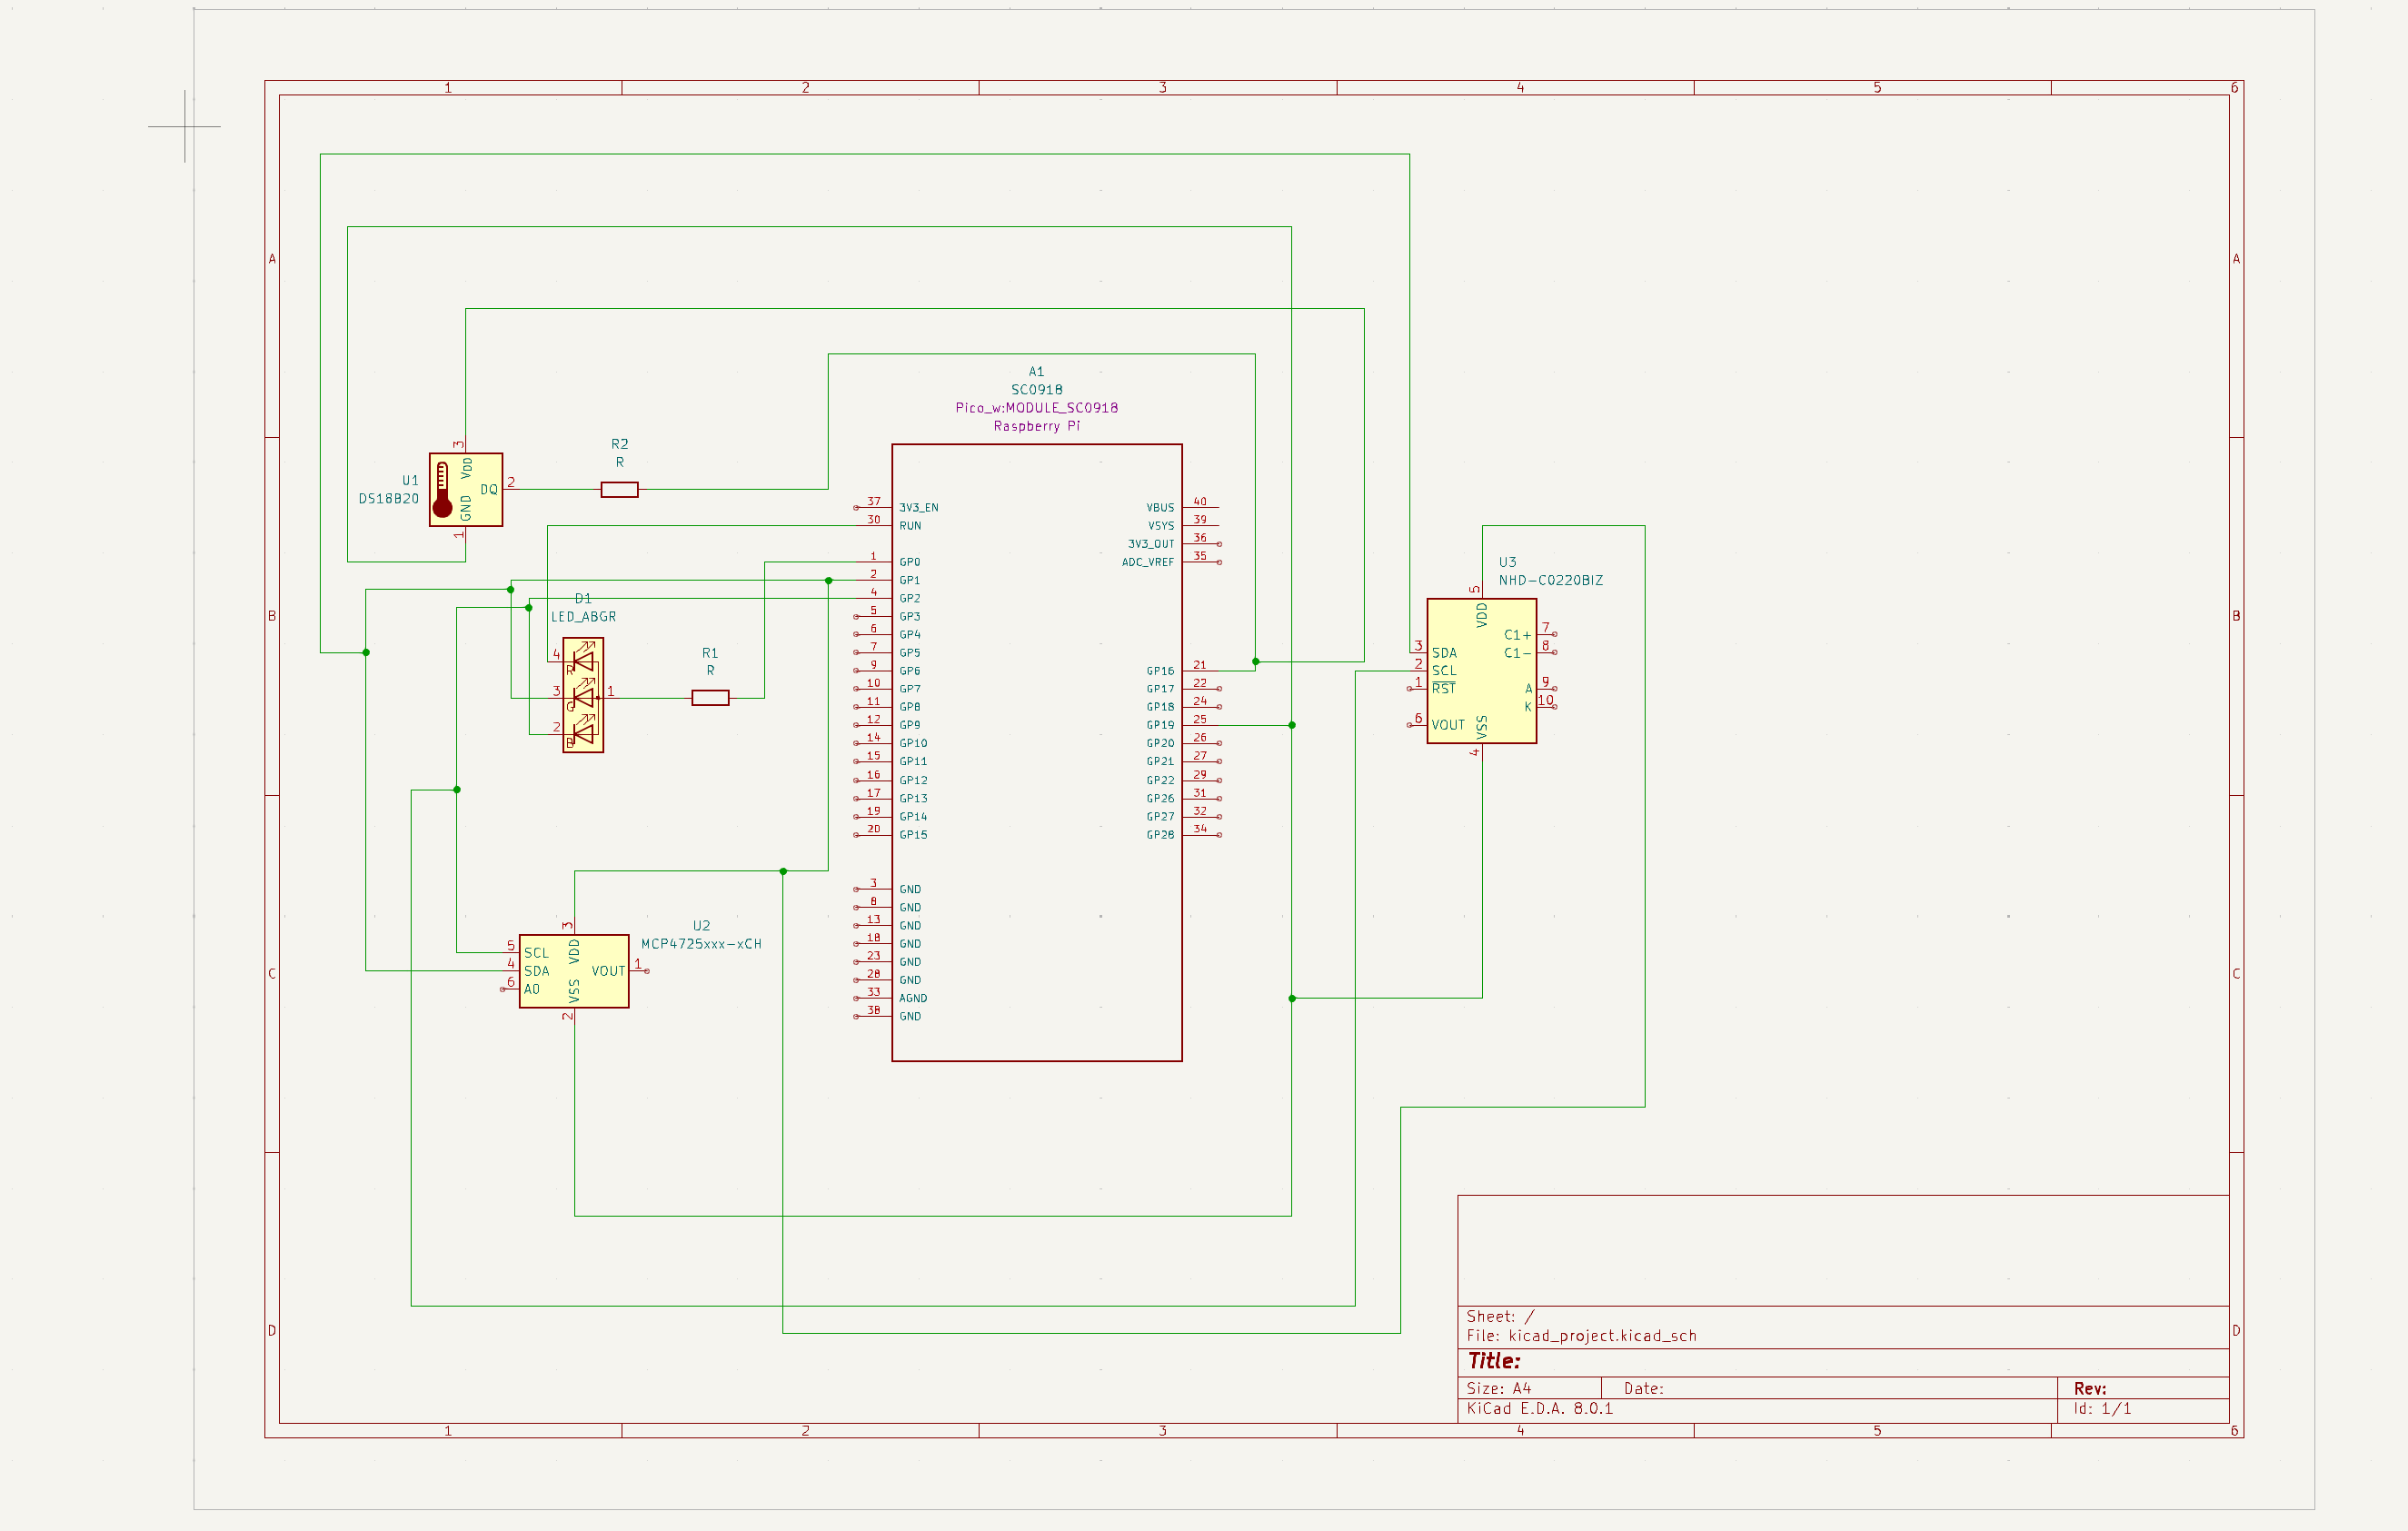Click the junction dot on the GP16 wire
2408x1531 pixels.
point(1256,661)
